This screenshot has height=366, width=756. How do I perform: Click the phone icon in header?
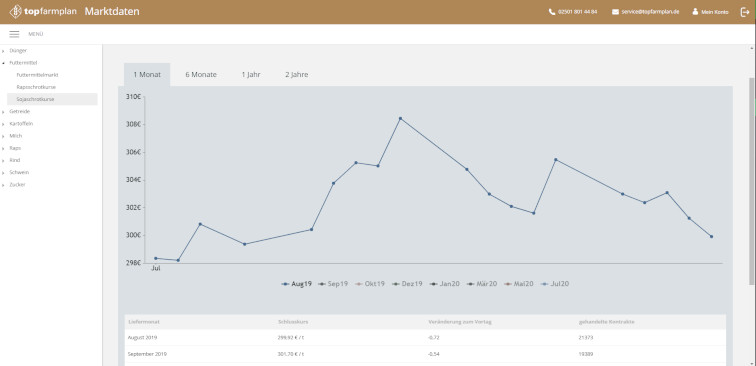pos(552,12)
